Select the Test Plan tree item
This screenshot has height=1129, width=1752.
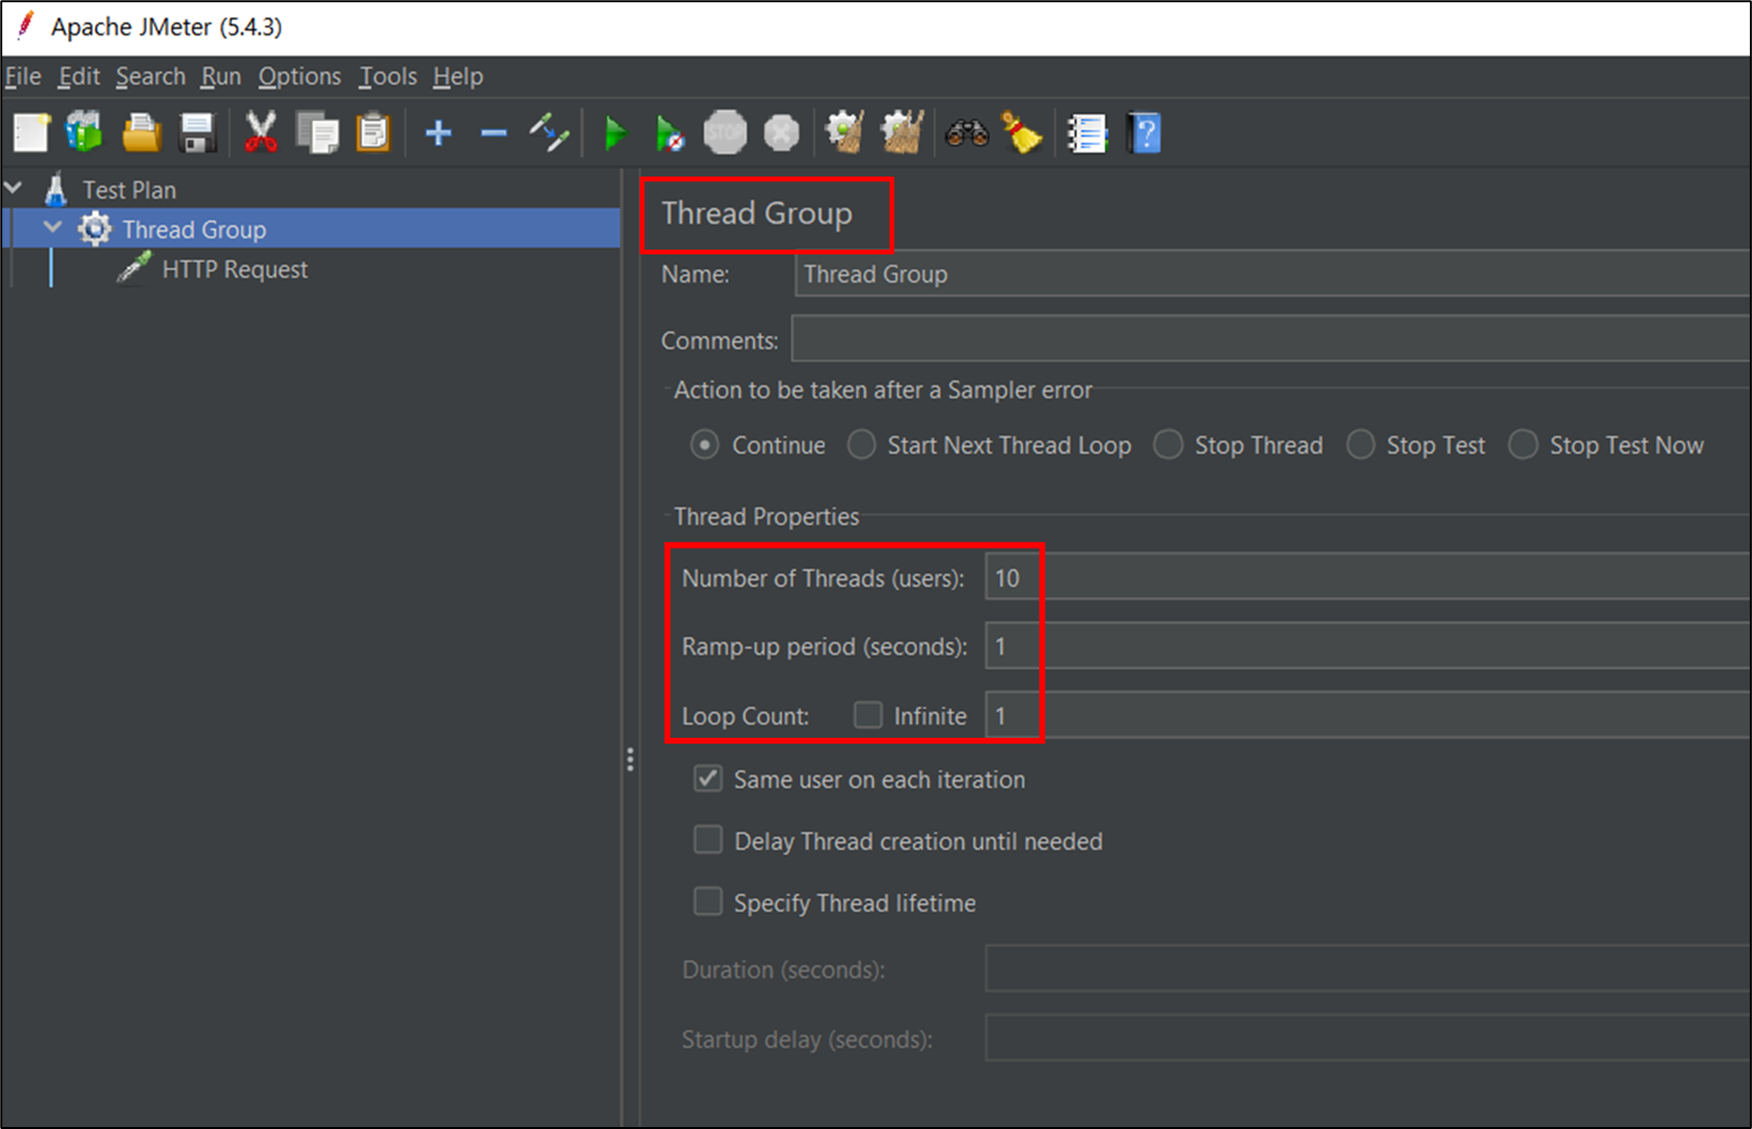pos(129,190)
